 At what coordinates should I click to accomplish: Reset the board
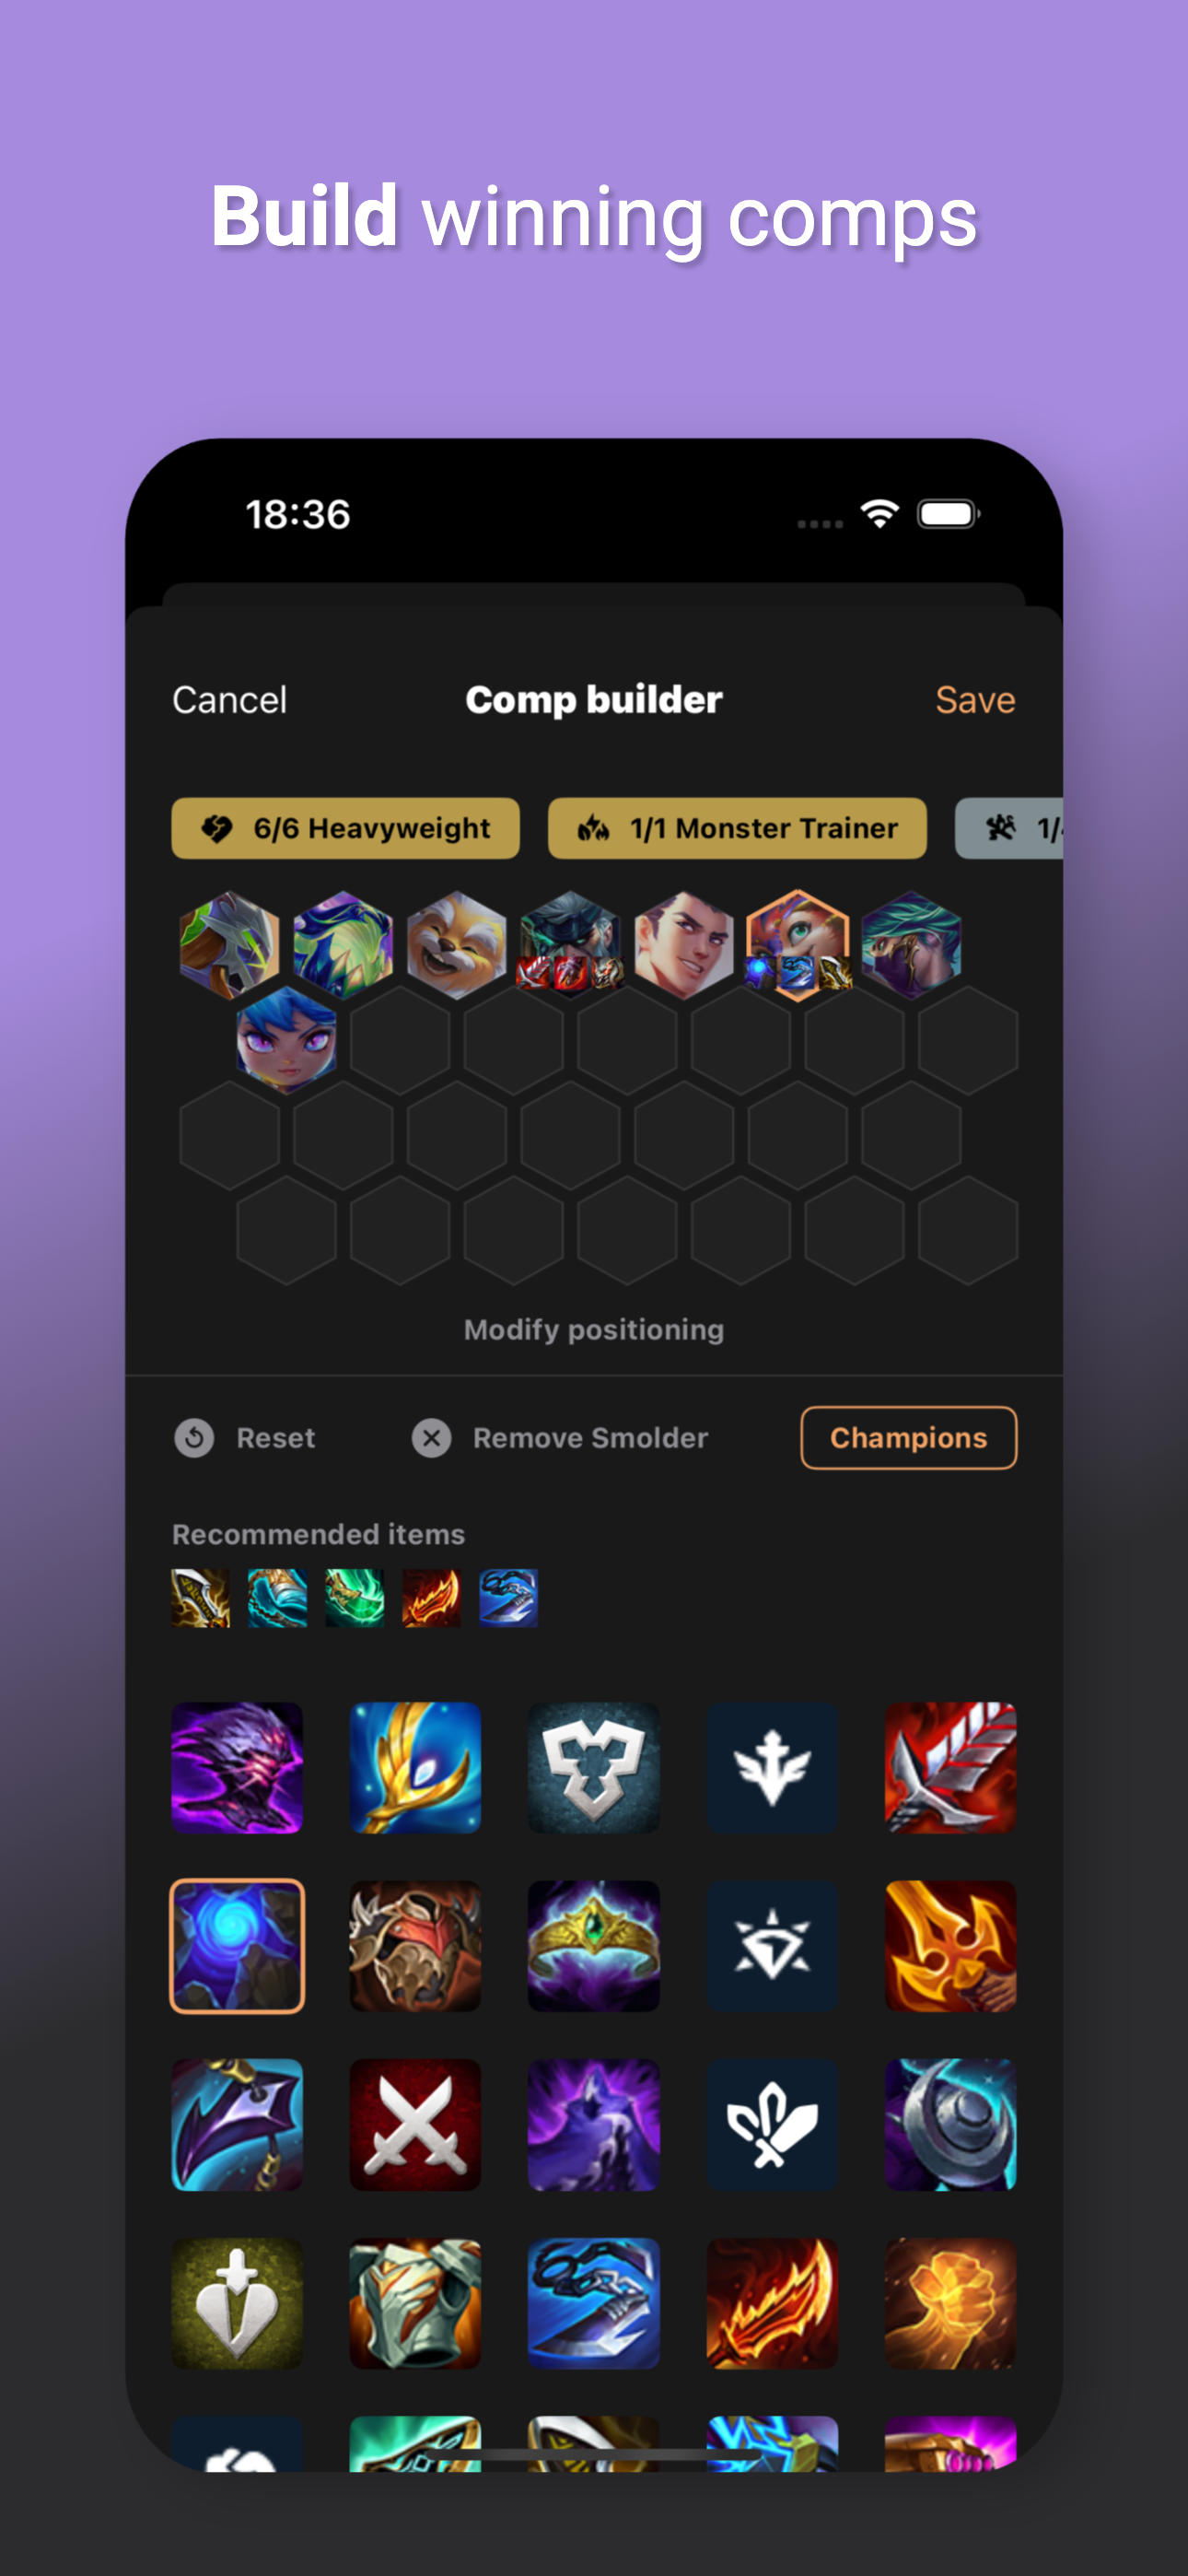pos(245,1437)
